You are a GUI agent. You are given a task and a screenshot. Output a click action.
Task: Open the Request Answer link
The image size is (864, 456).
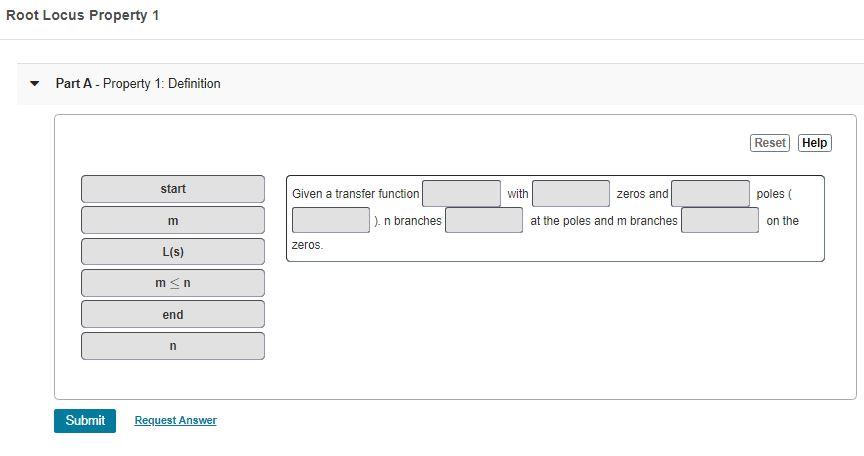(176, 420)
